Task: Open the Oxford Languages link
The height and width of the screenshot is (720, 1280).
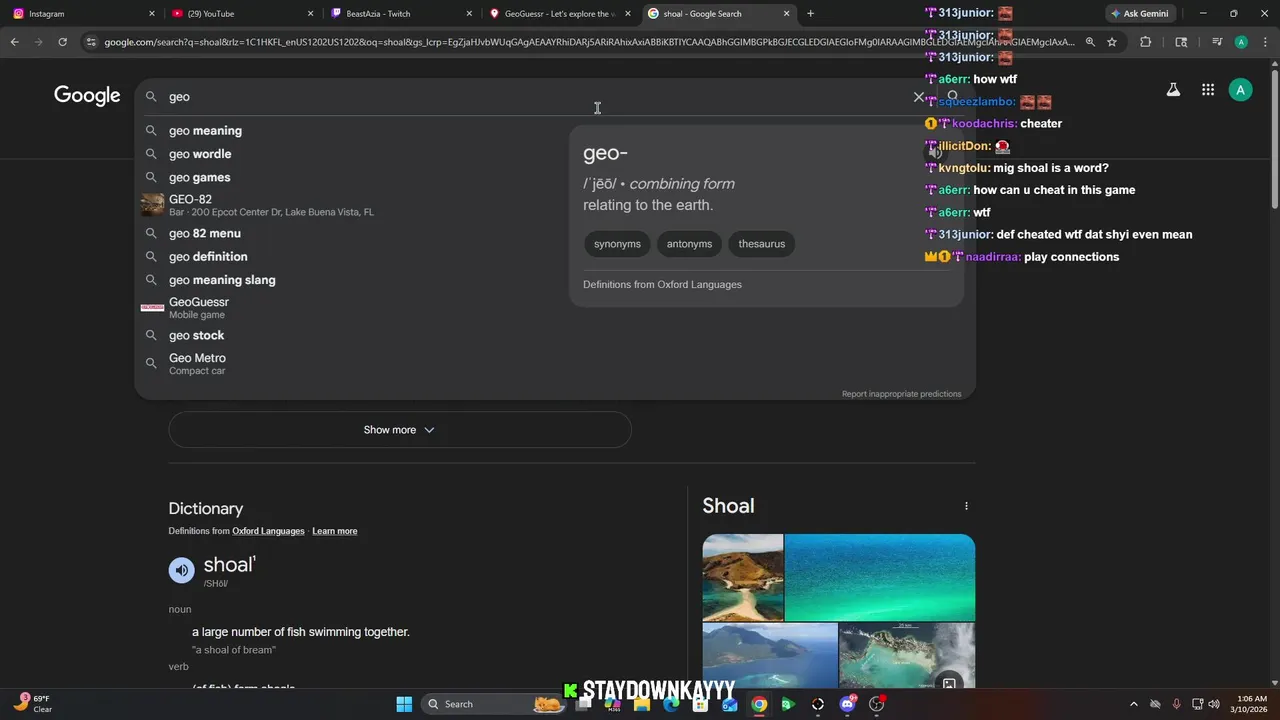Action: 268,531
